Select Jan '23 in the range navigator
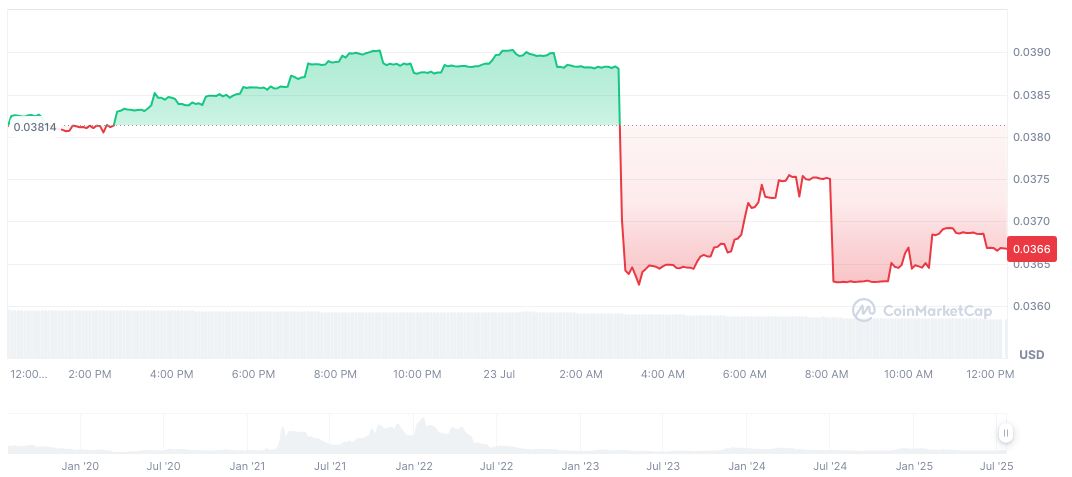The width and height of the screenshot is (1072, 477). 580,466
